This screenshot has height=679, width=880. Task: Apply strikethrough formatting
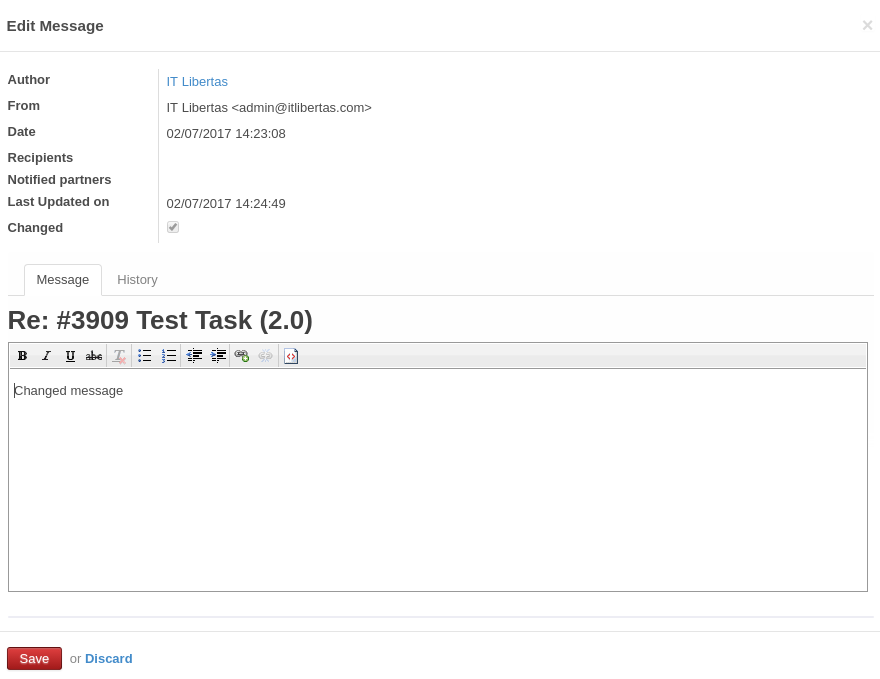94,356
